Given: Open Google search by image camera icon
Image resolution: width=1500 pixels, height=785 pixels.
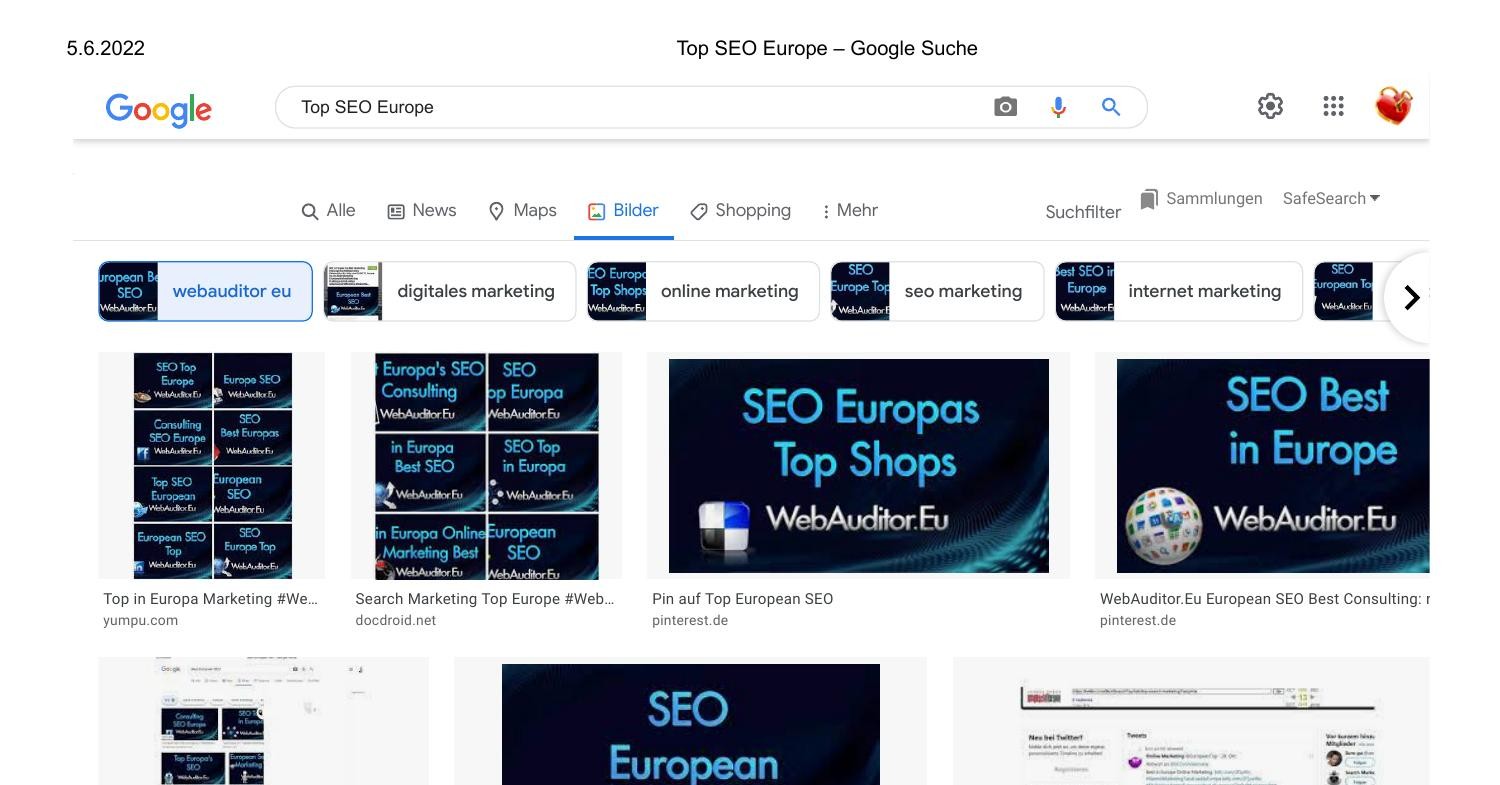Looking at the screenshot, I should pos(1005,106).
